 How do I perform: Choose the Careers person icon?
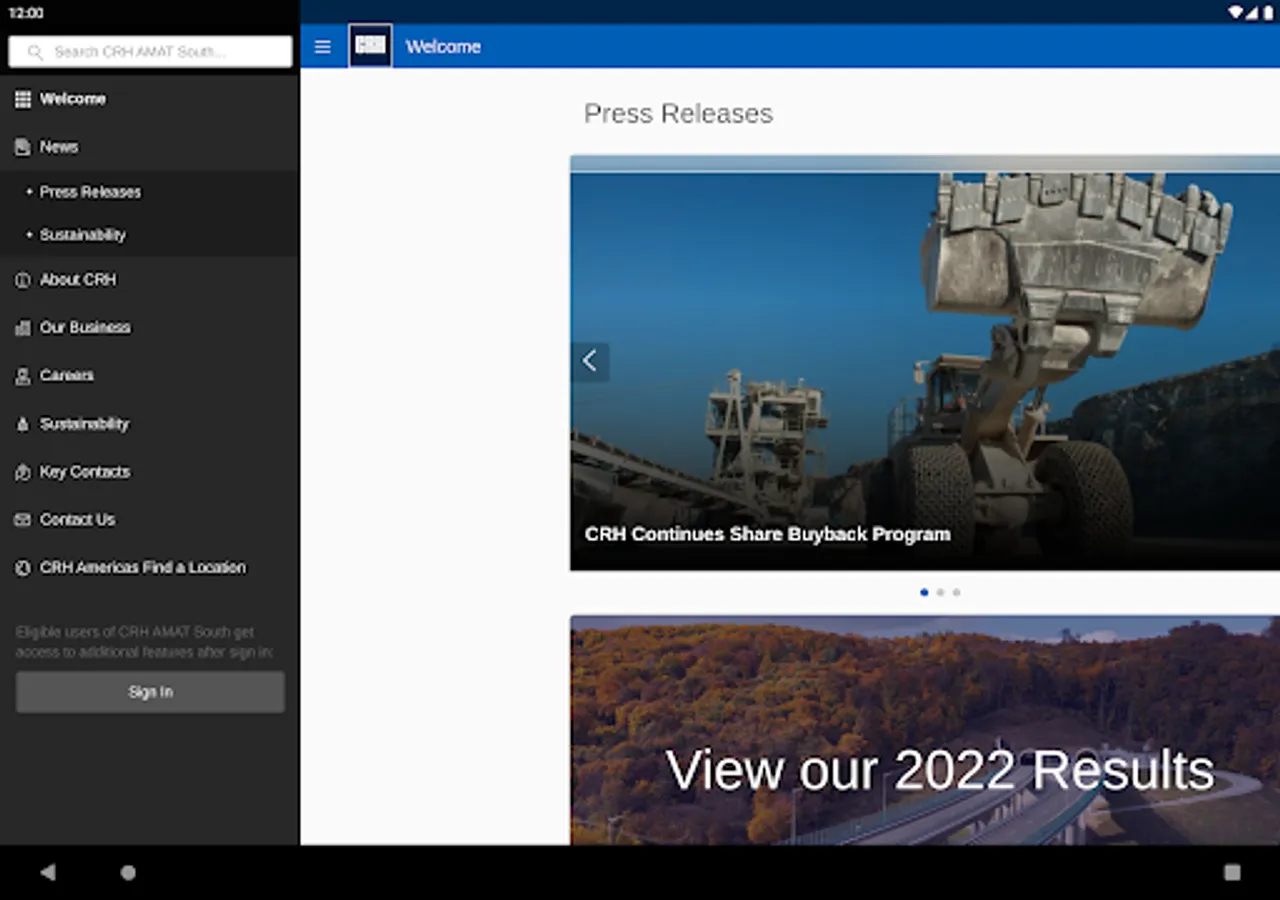(23, 376)
